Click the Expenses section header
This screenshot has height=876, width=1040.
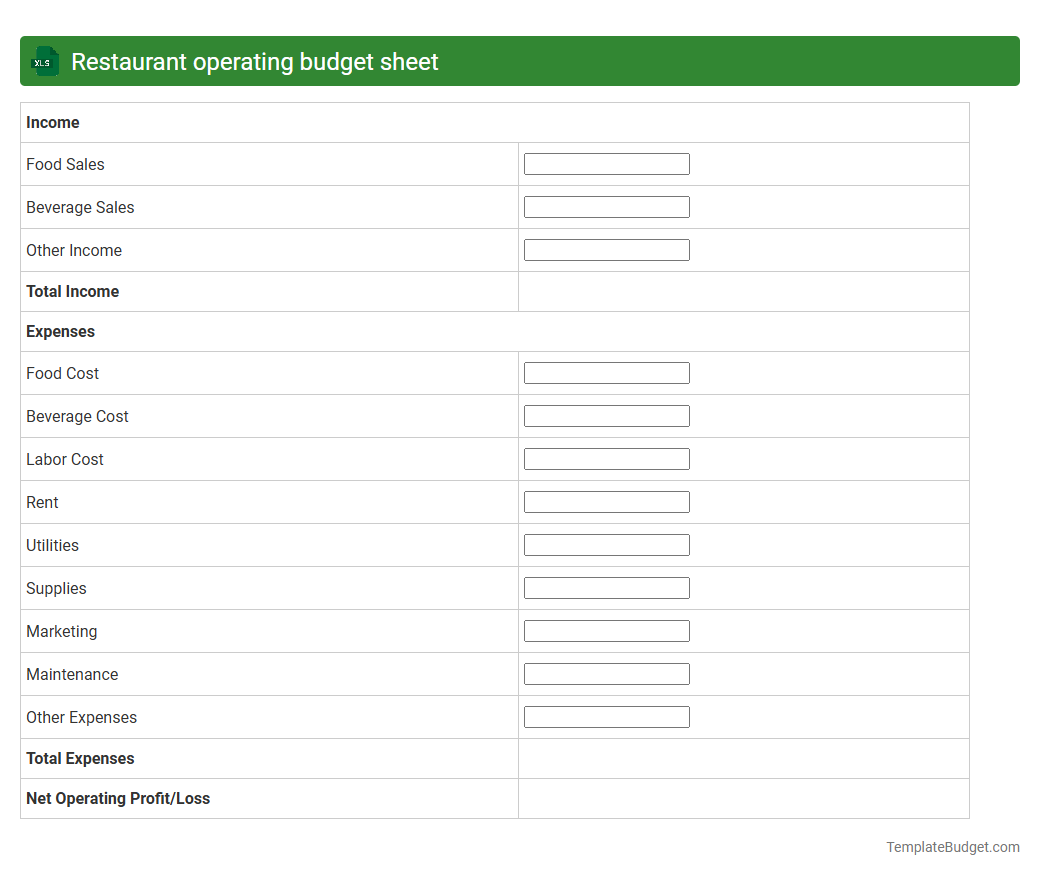tap(61, 331)
